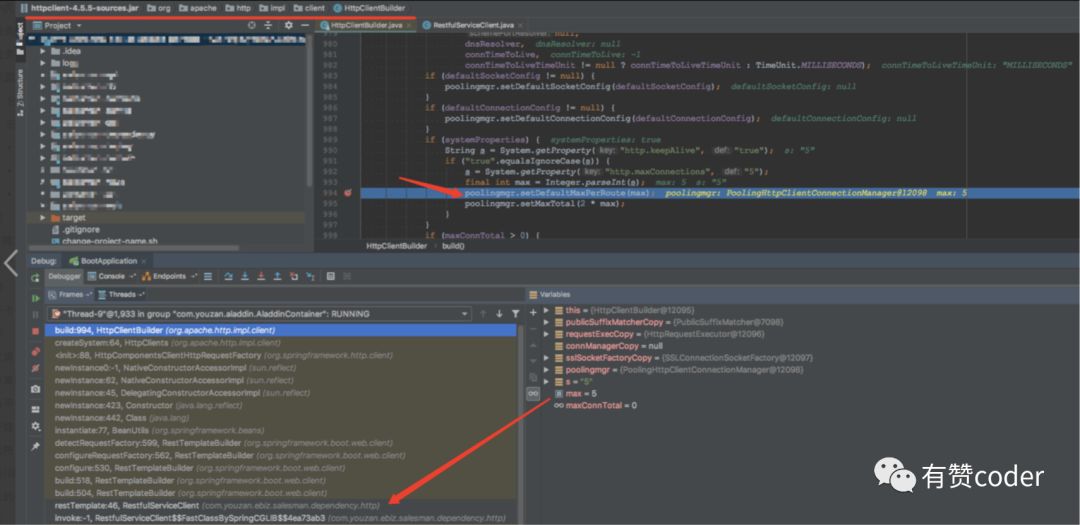Click the locate target icon in Project panel
The width and height of the screenshot is (1080, 525).
point(251,24)
